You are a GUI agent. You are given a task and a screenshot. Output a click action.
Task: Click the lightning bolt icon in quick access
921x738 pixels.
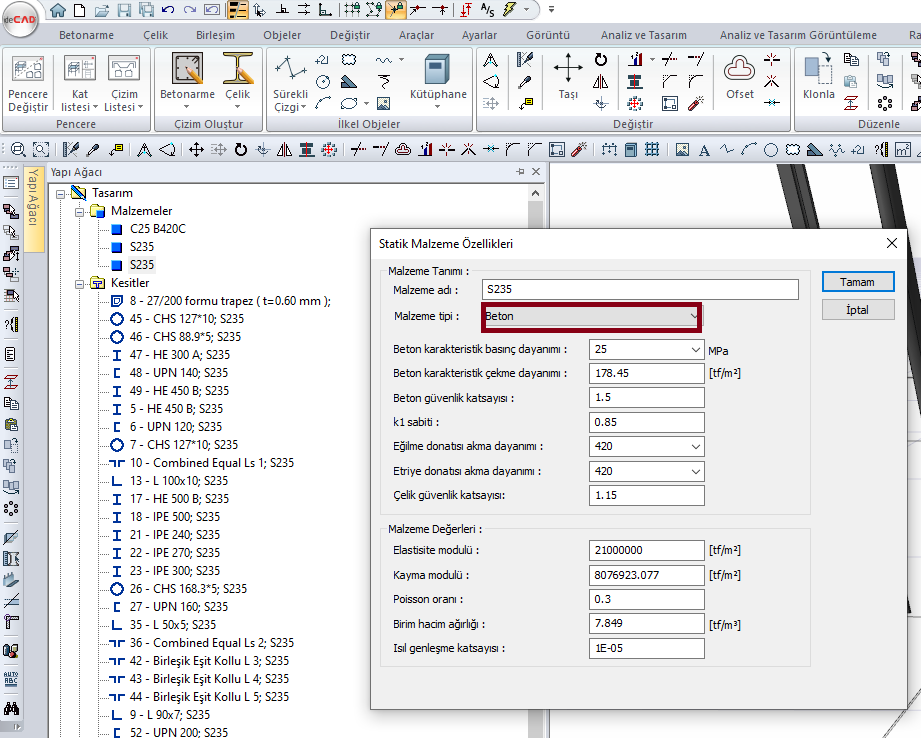click(x=509, y=9)
